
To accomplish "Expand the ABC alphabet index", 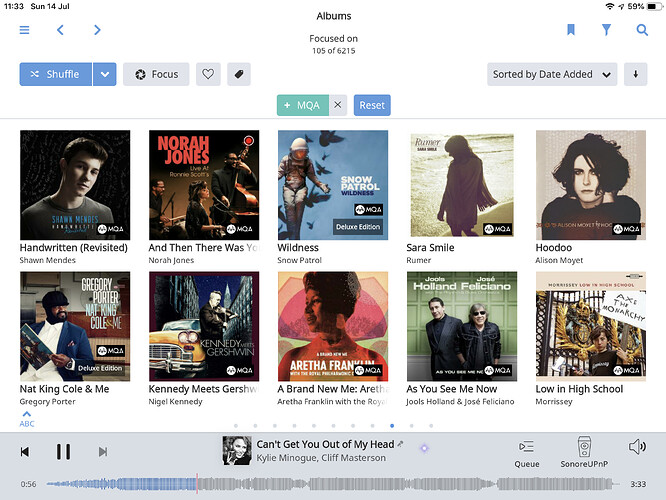I will click(27, 418).
